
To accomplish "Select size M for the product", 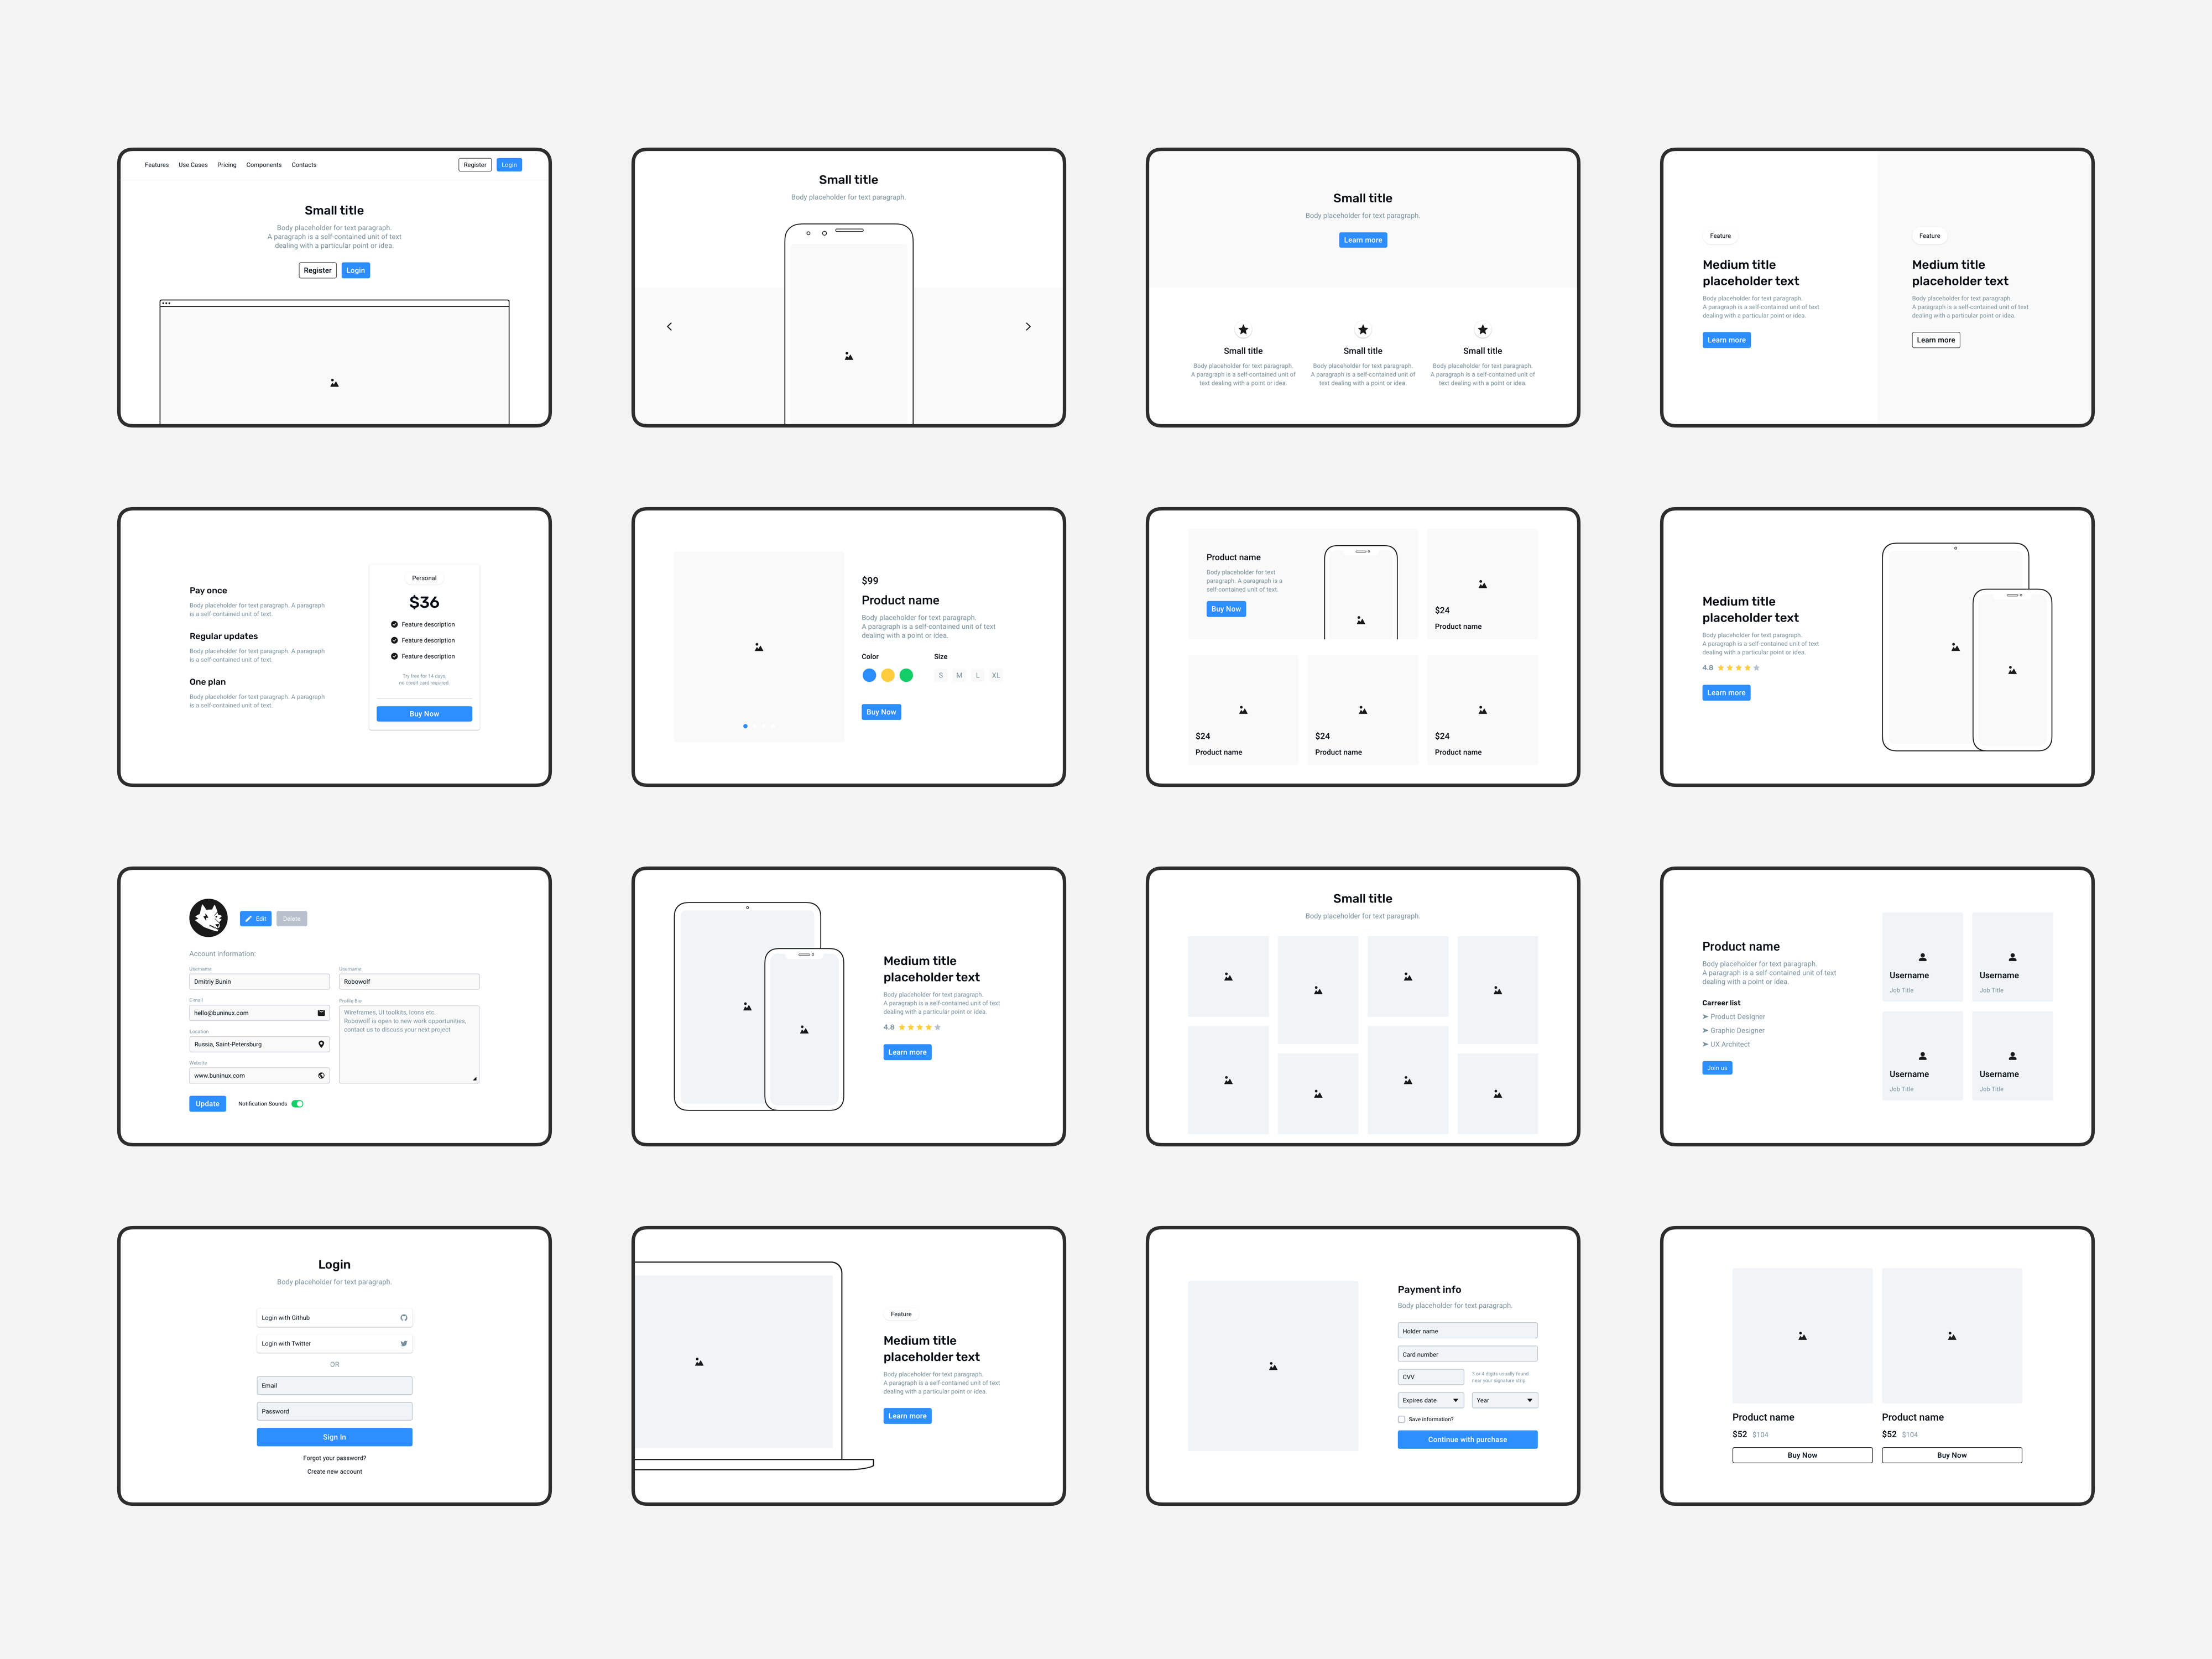I will [959, 675].
